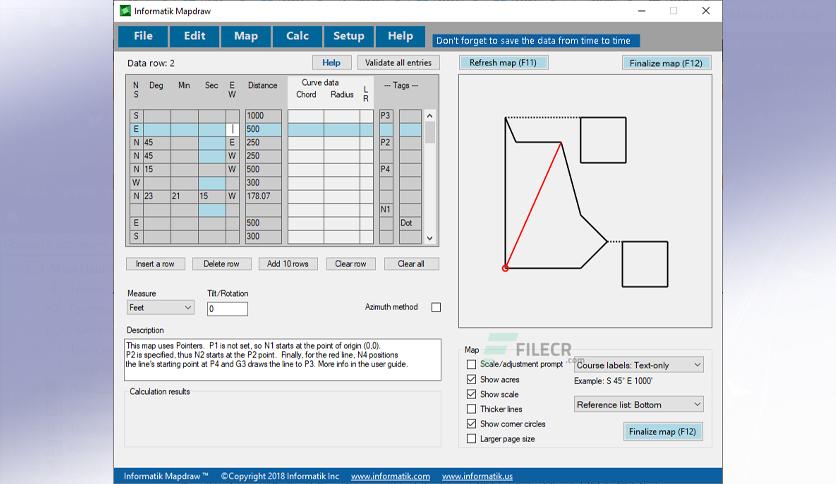Click inside the Description text box
This screenshot has height=484, width=836.
coord(283,360)
